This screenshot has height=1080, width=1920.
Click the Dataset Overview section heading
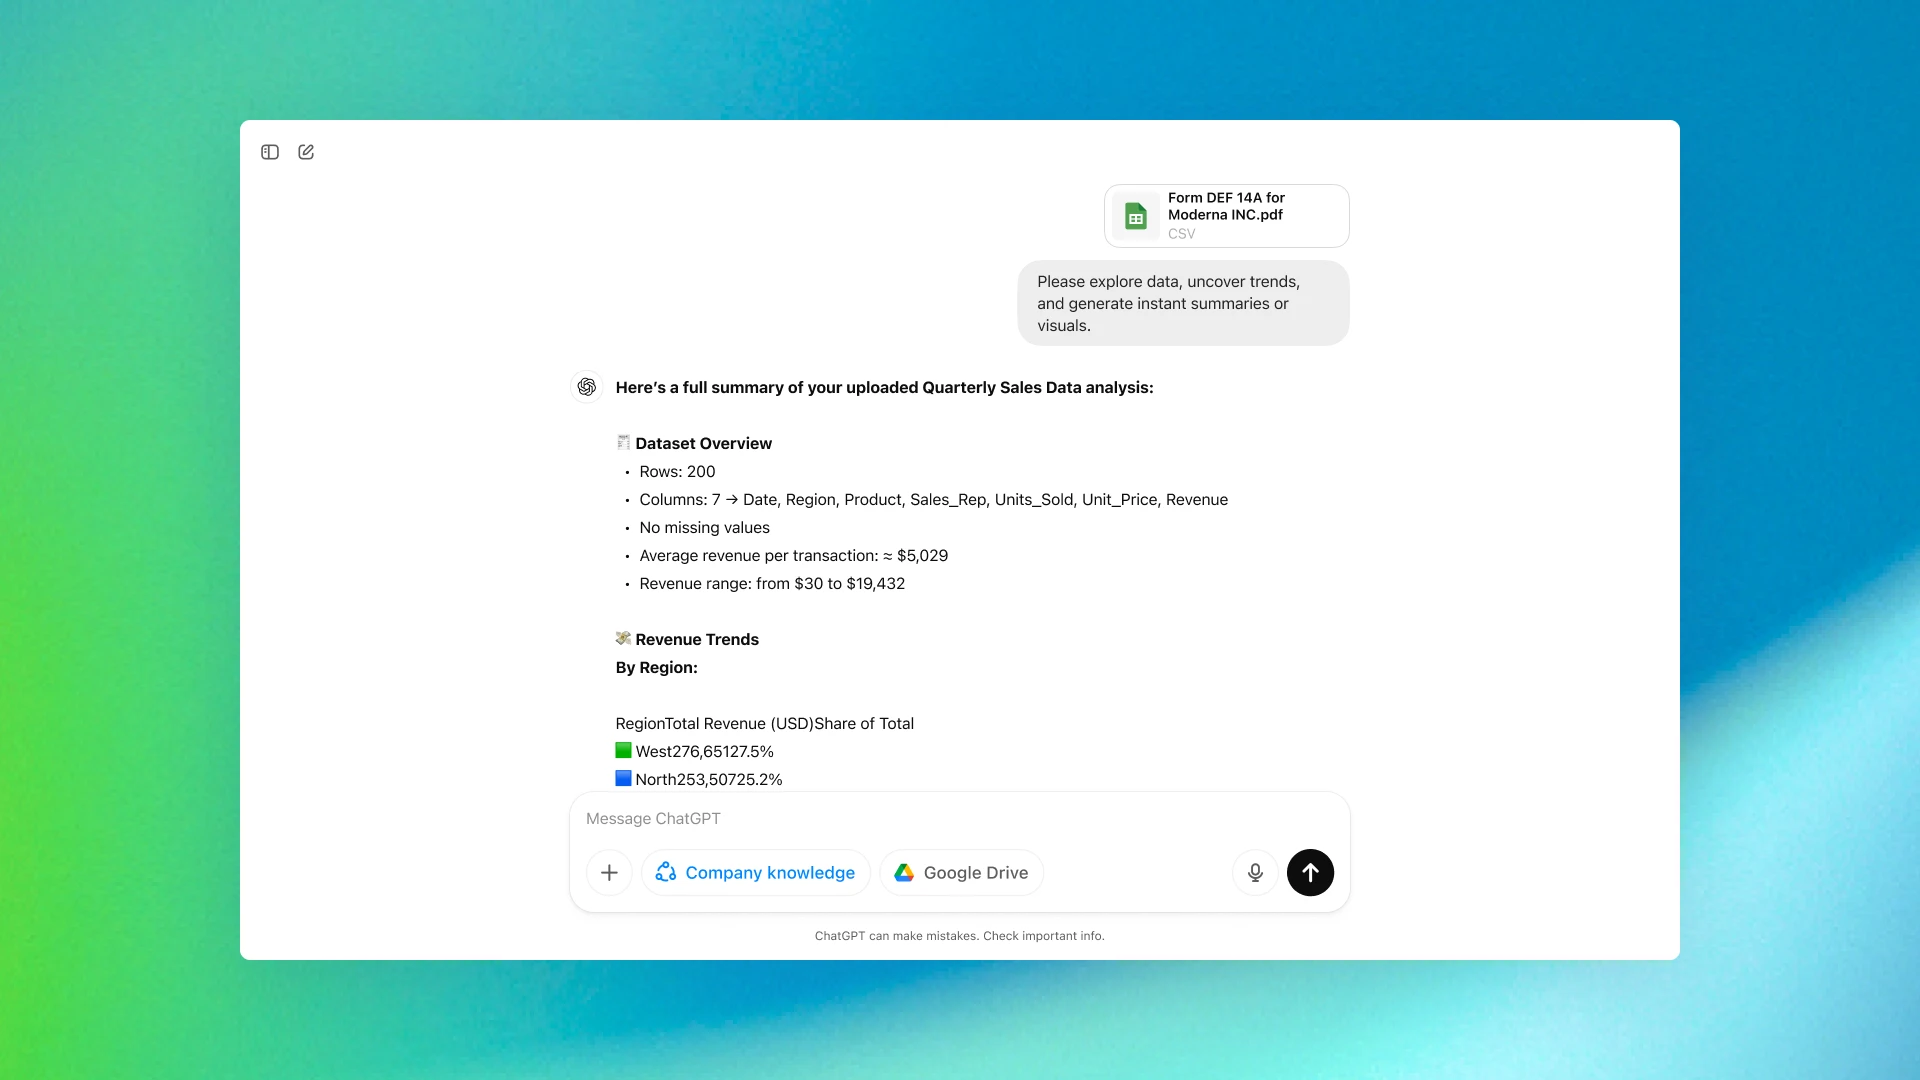pos(704,443)
